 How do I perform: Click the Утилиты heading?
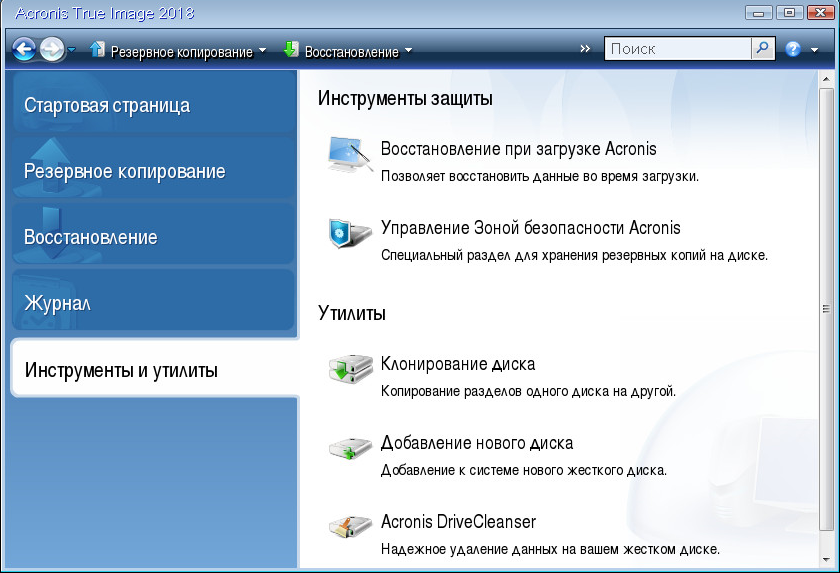click(x=352, y=313)
